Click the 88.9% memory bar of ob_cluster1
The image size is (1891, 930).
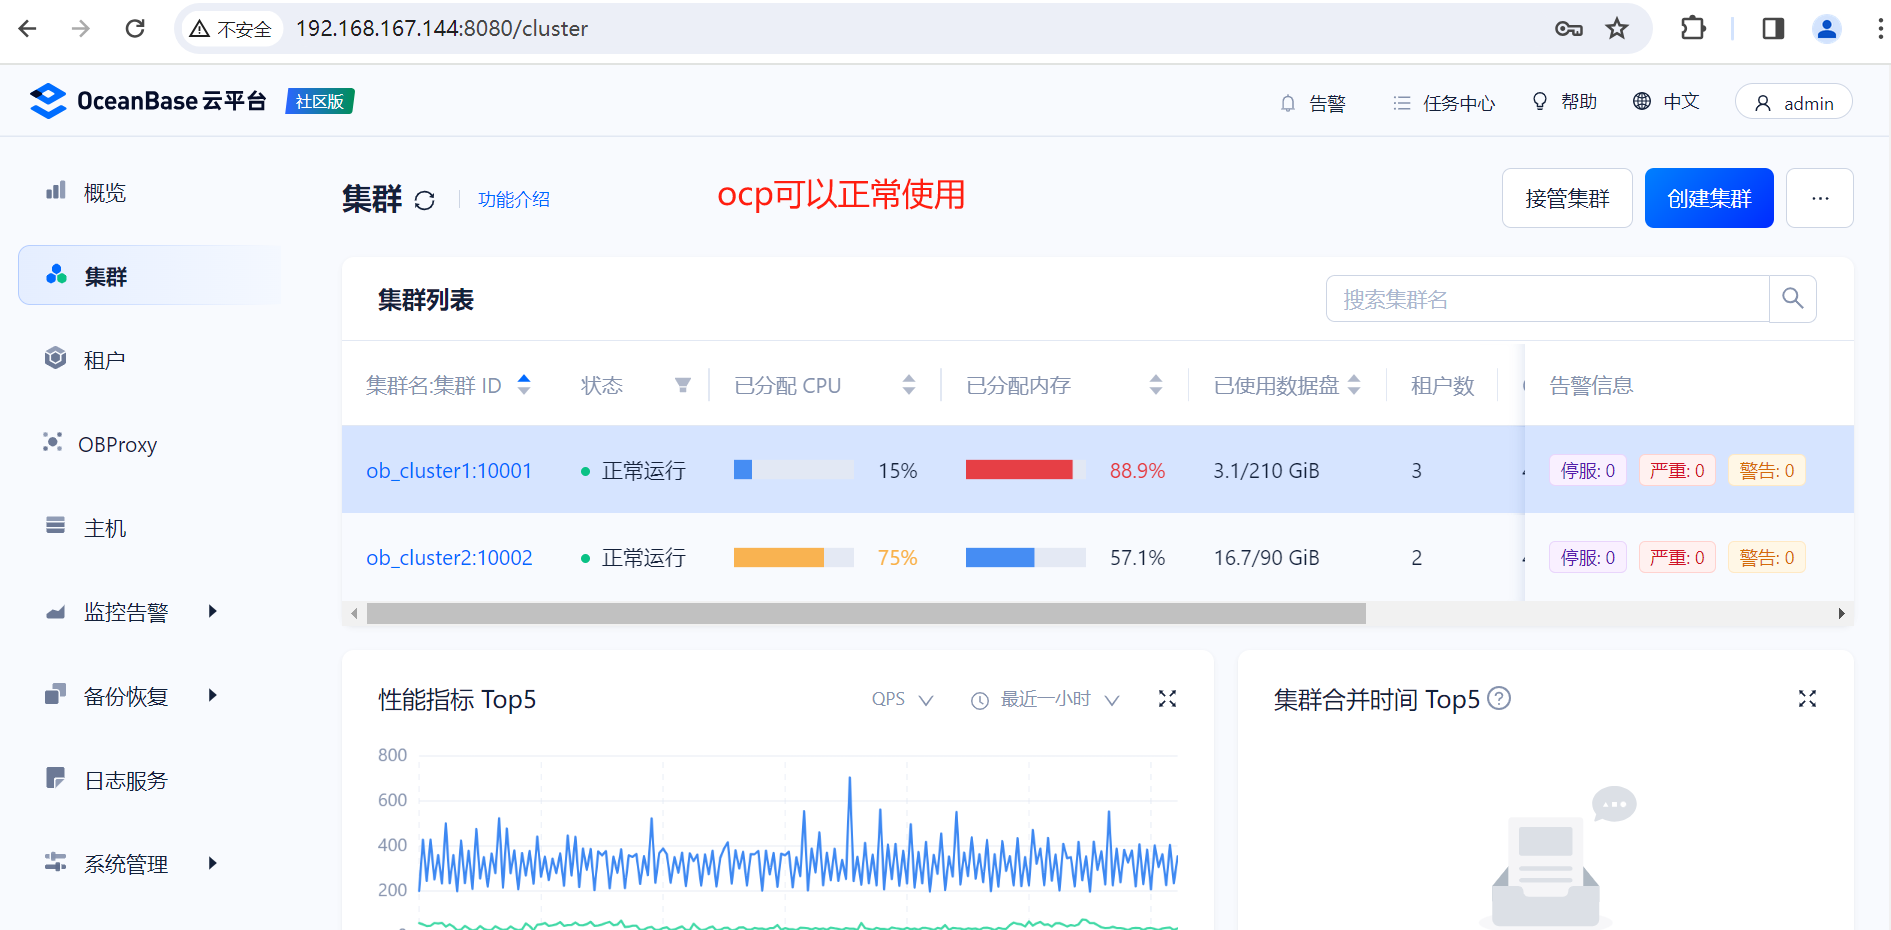click(1025, 470)
